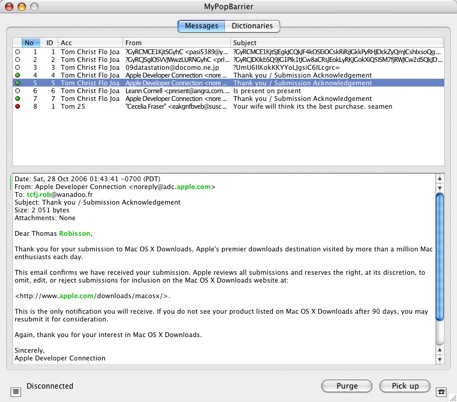Click the green status dot on message 4
This screenshot has width=457, height=402.
[x=17, y=75]
